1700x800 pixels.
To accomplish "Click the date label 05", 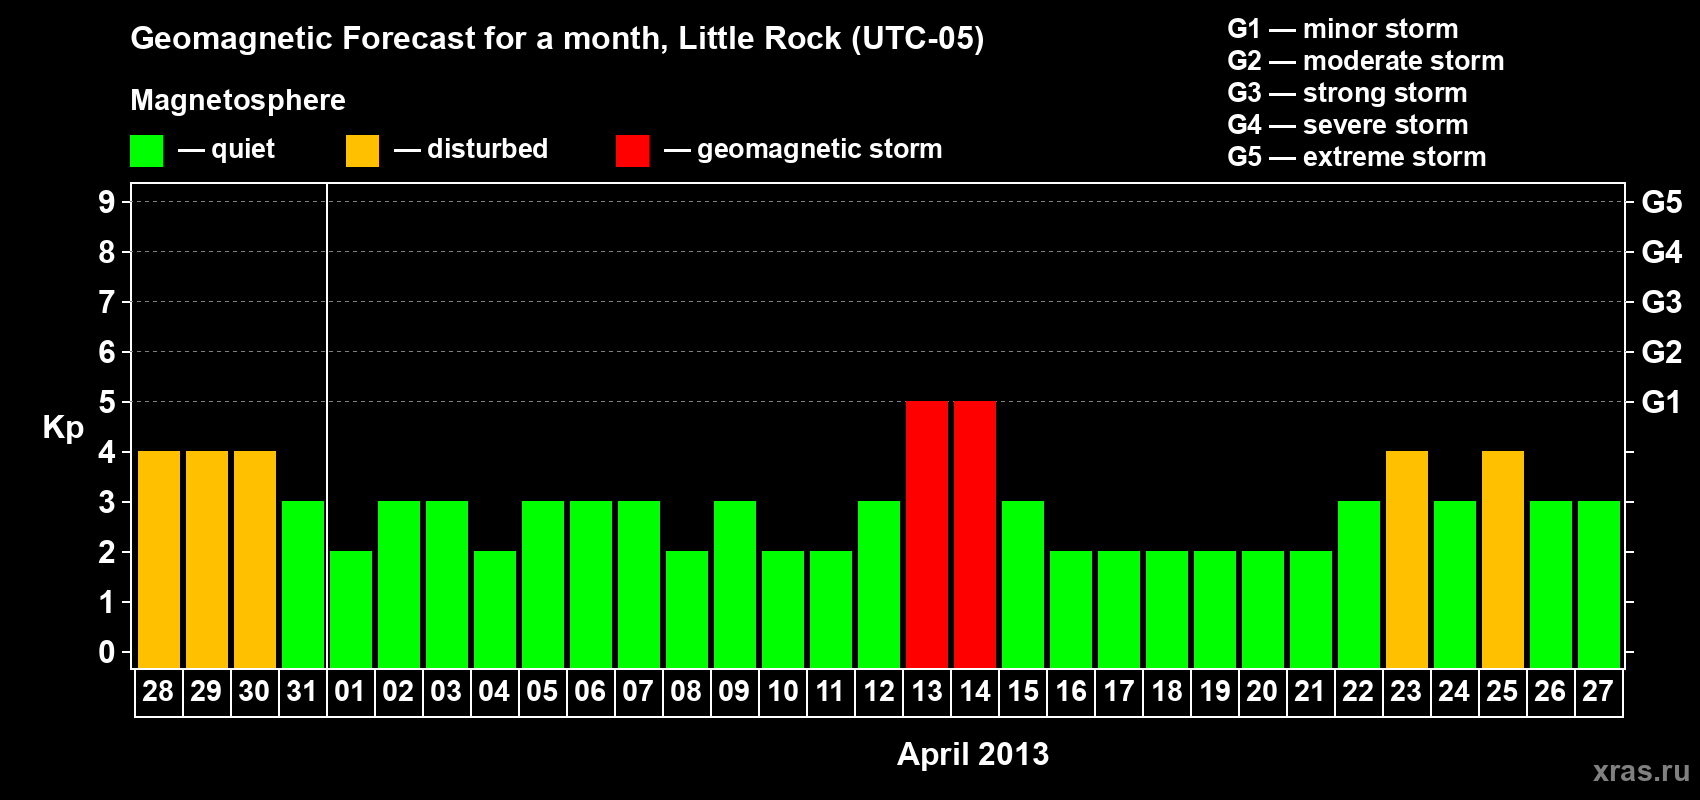I will coord(542,692).
